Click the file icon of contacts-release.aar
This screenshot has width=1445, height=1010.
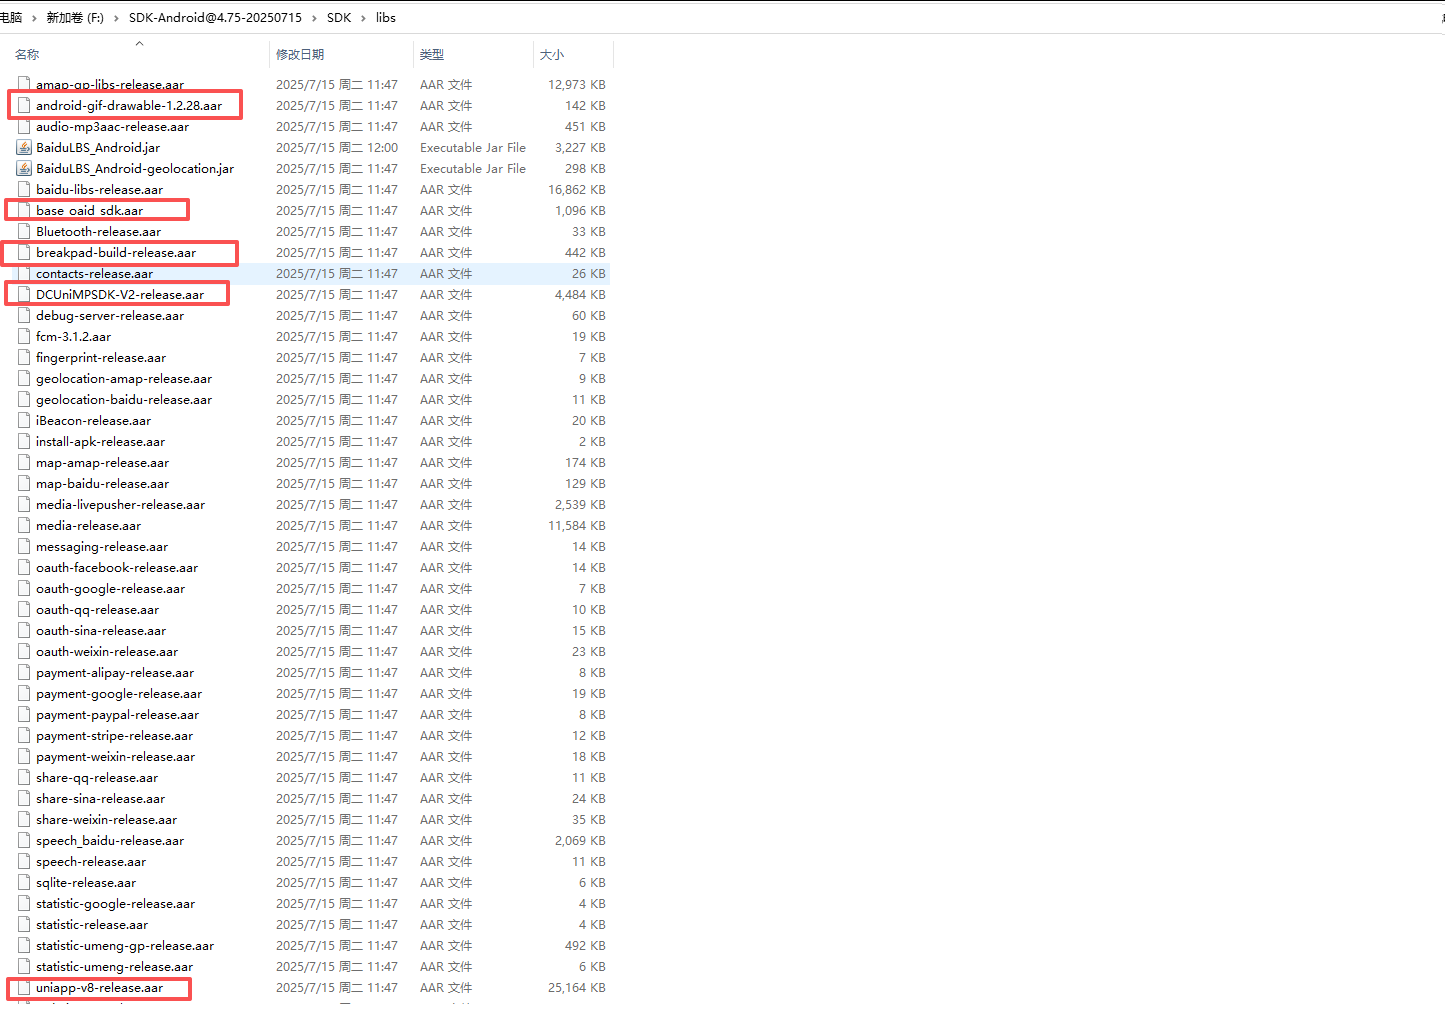(24, 273)
